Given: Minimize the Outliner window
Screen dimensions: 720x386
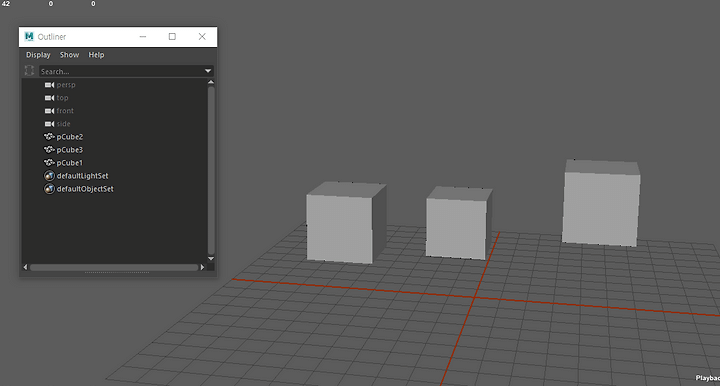Looking at the screenshot, I should click(143, 37).
